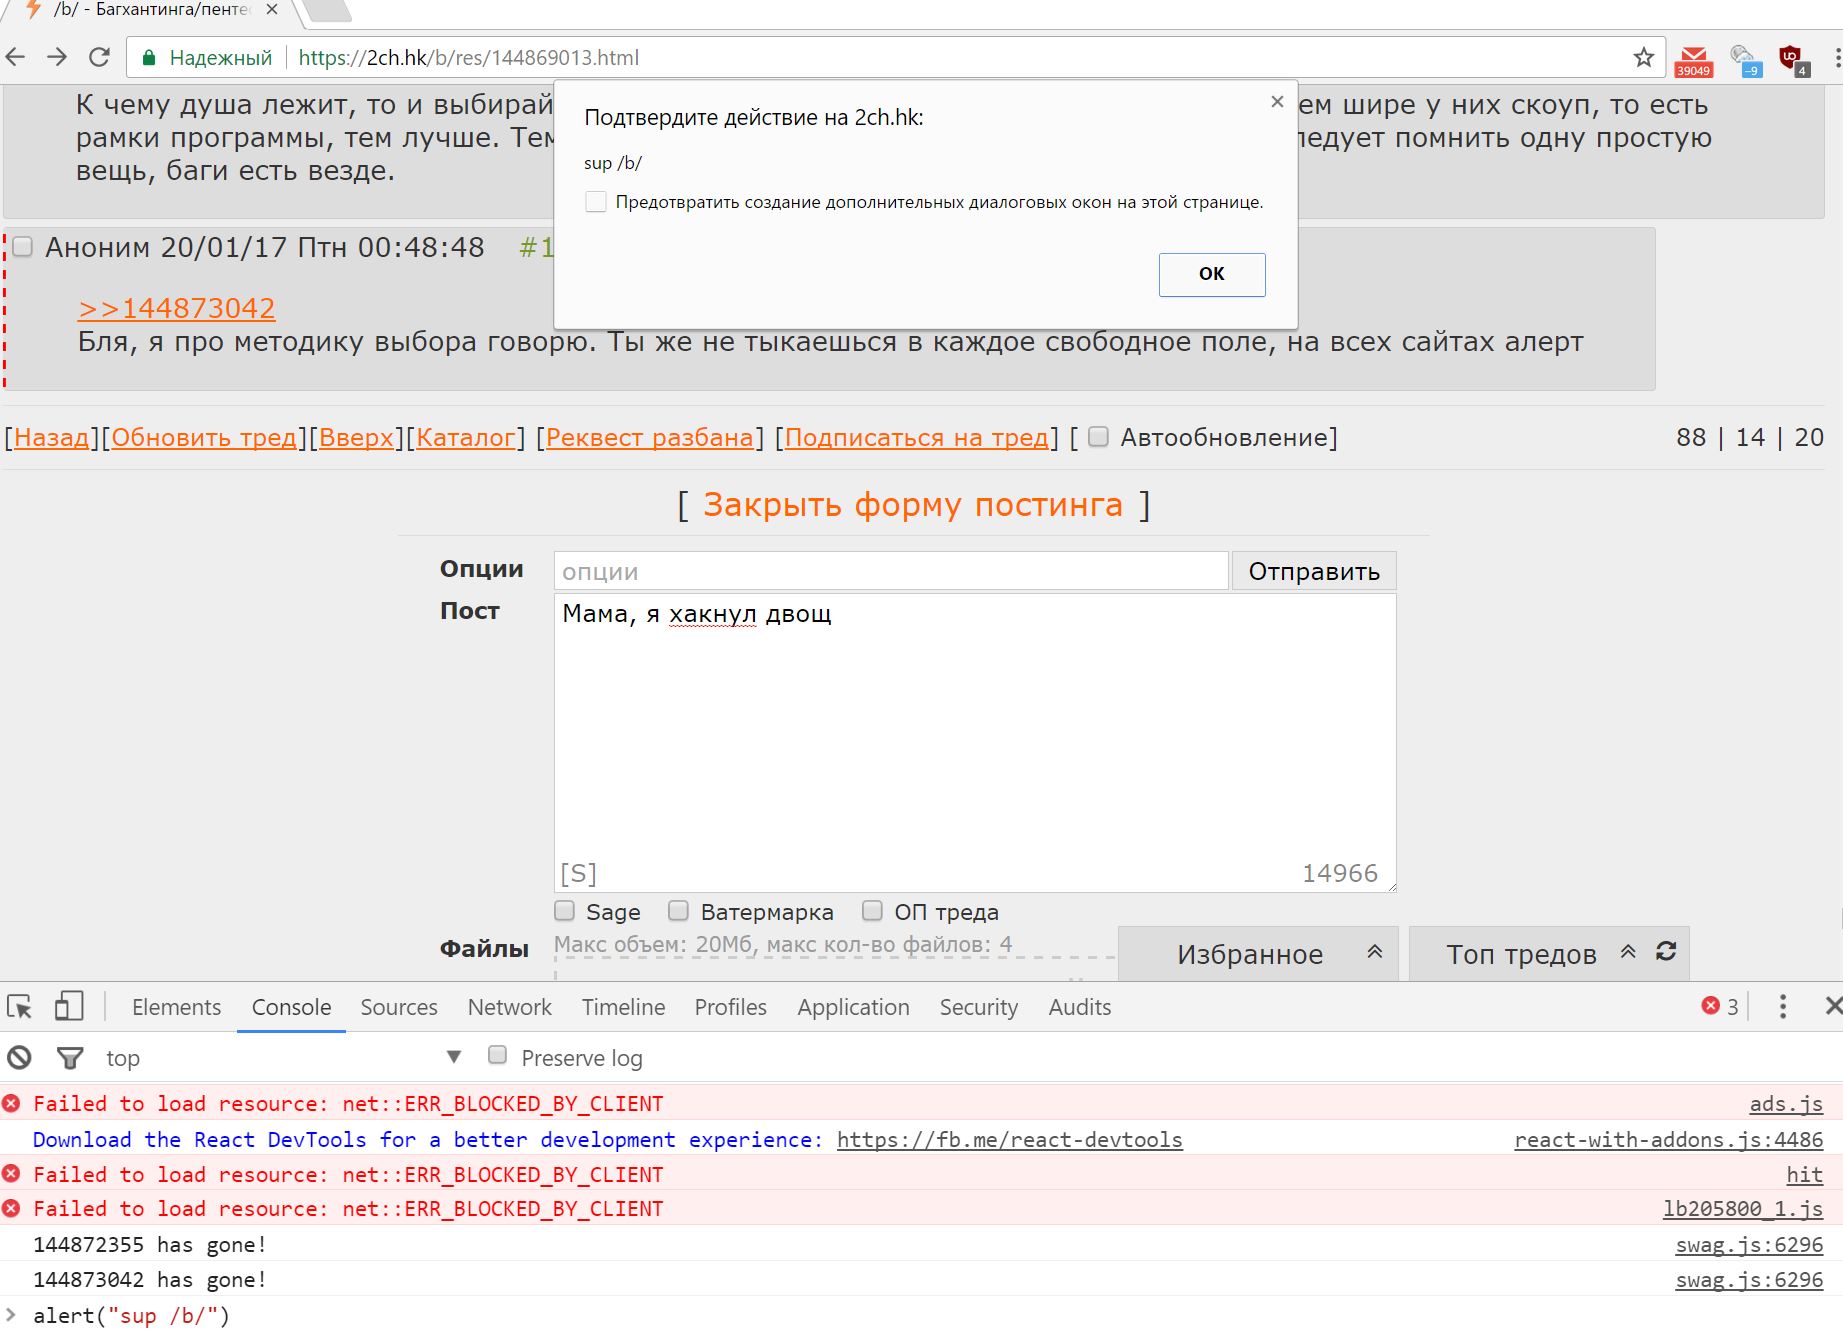Go back with the browser back arrow

[16, 58]
